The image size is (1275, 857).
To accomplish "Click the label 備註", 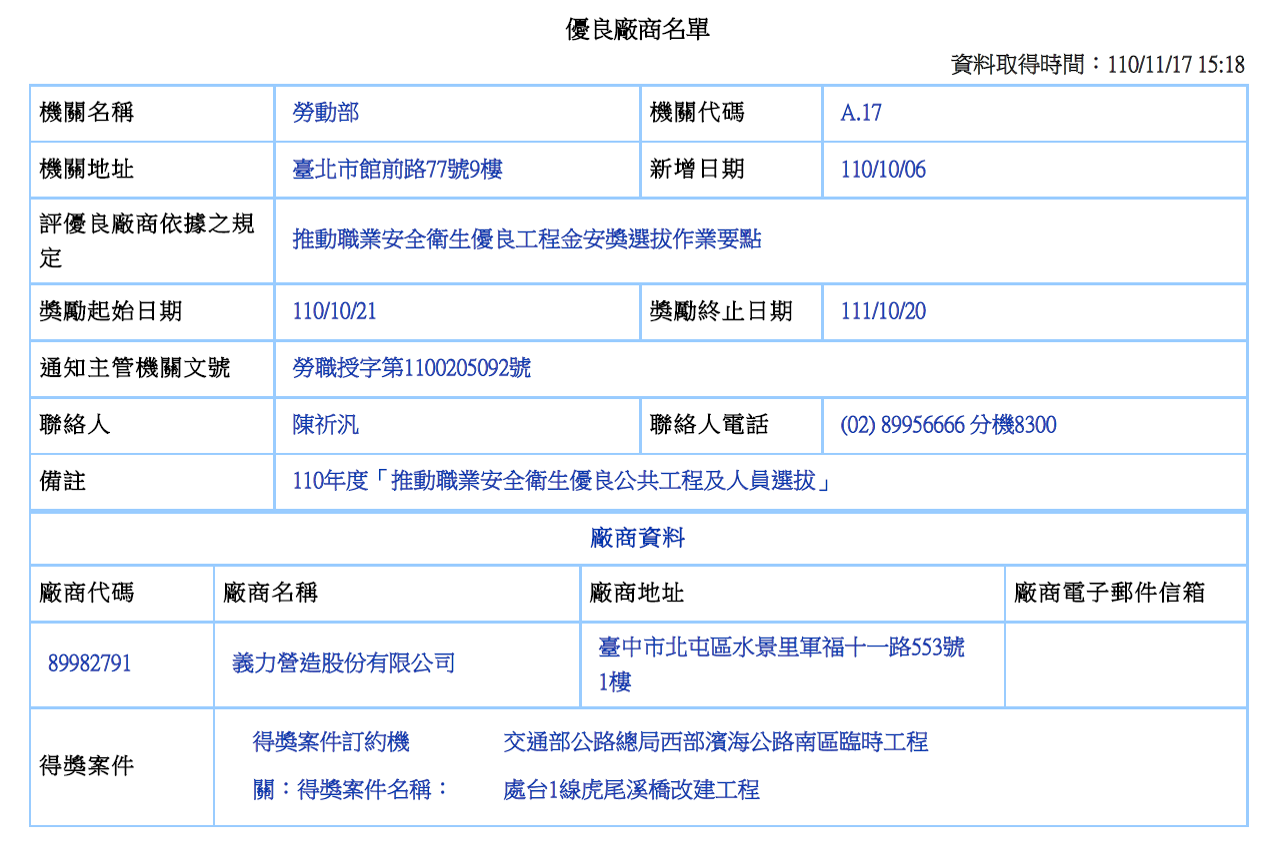I will tap(63, 483).
